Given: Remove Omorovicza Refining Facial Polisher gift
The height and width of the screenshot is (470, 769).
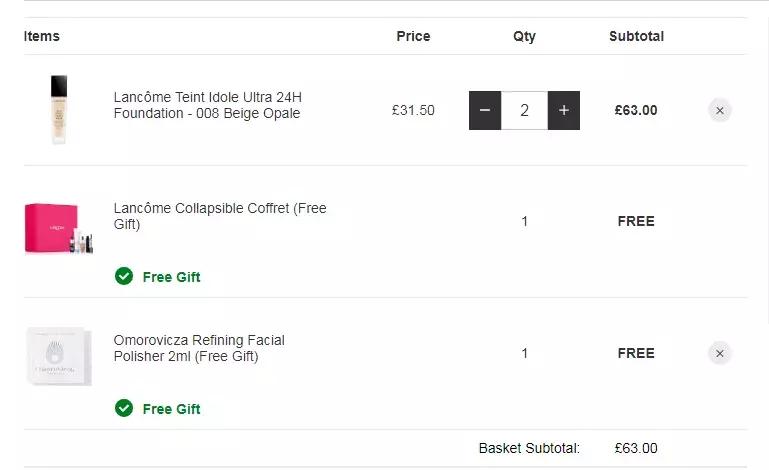Looking at the screenshot, I should pos(720,353).
